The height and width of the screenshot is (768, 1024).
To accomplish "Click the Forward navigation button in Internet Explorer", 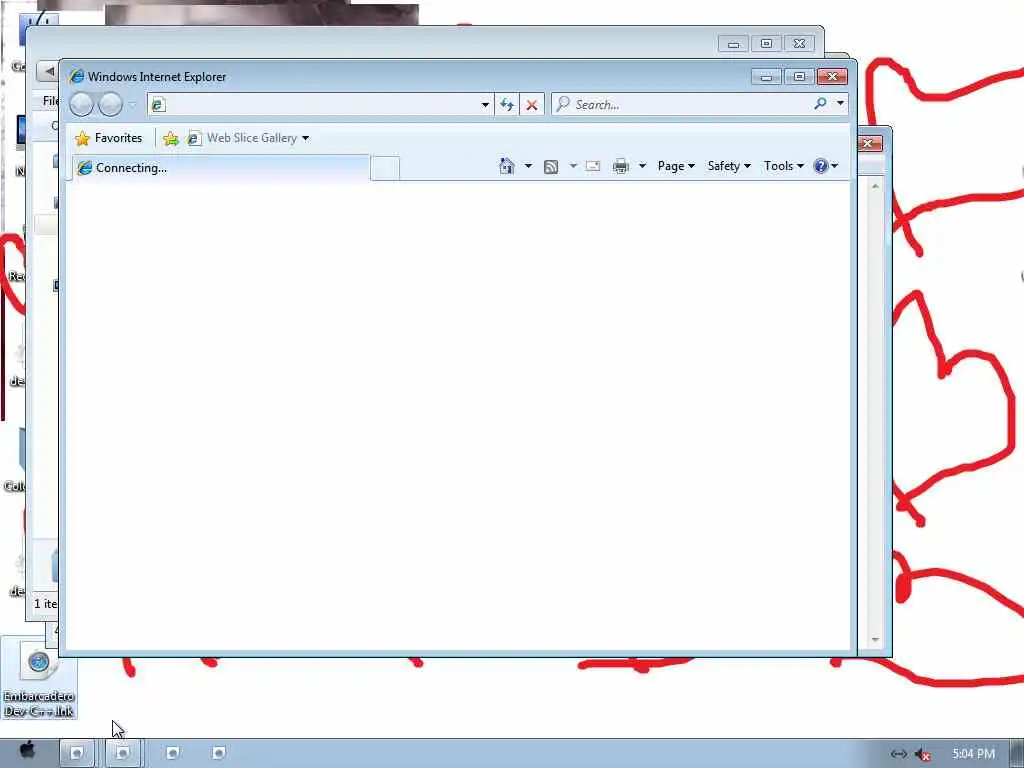I will (x=110, y=104).
